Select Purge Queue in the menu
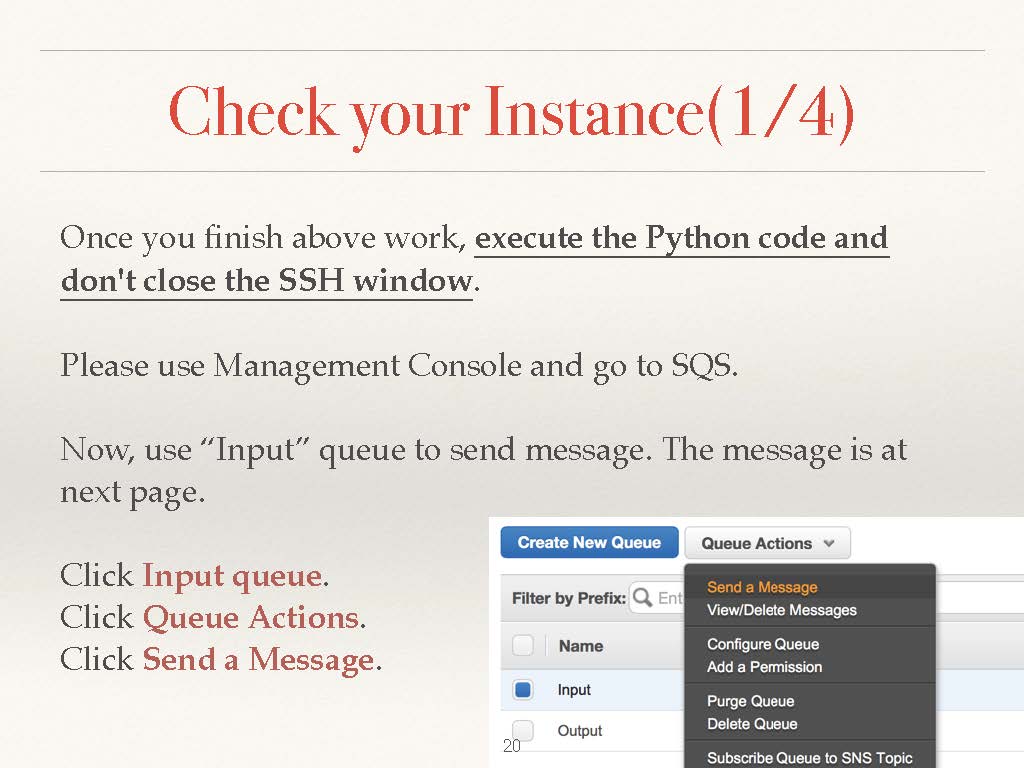 point(750,701)
